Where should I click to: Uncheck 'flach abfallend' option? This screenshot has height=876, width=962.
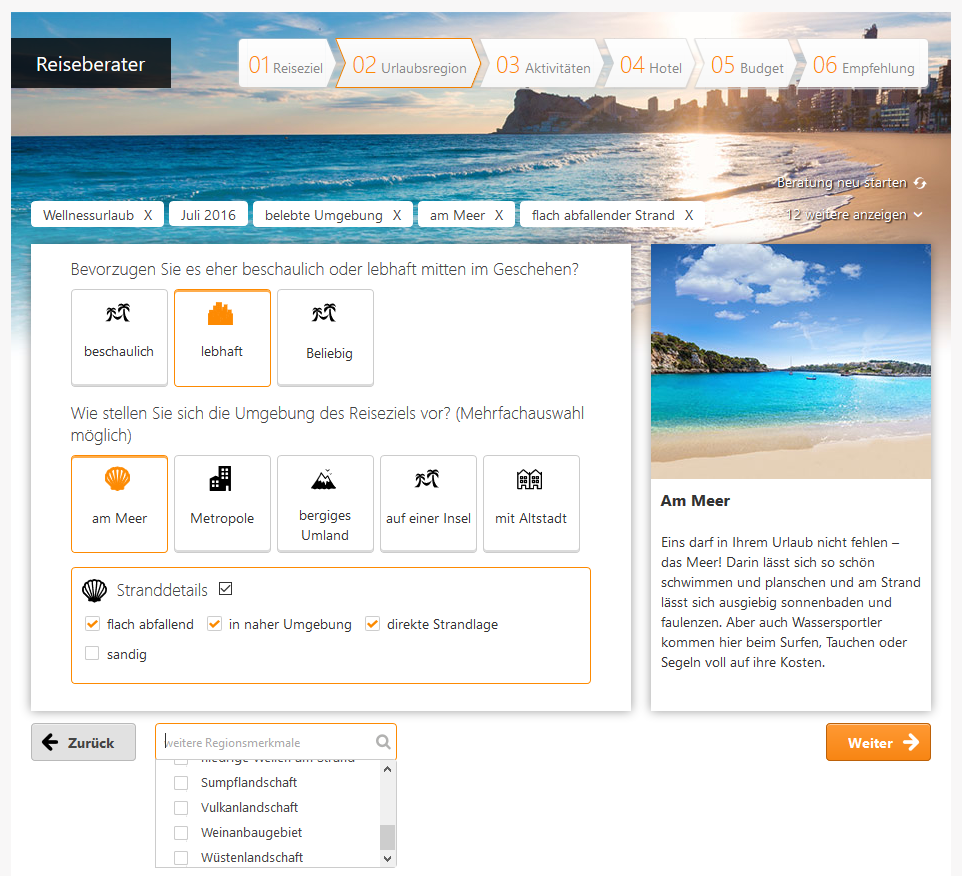click(x=92, y=624)
